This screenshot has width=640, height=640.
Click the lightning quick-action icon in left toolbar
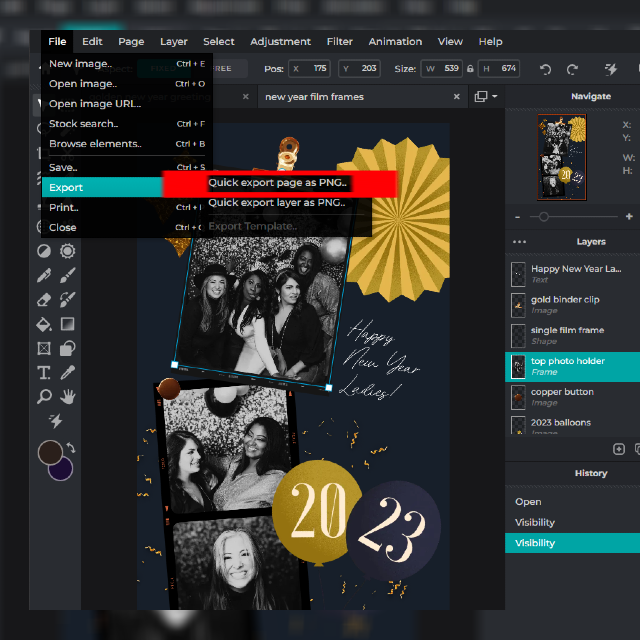click(56, 421)
